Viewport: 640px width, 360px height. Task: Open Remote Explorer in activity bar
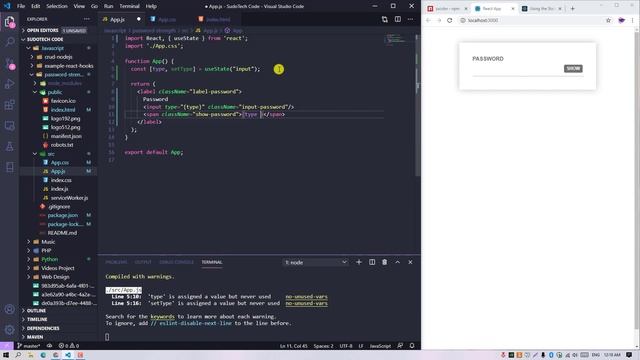coord(9,125)
